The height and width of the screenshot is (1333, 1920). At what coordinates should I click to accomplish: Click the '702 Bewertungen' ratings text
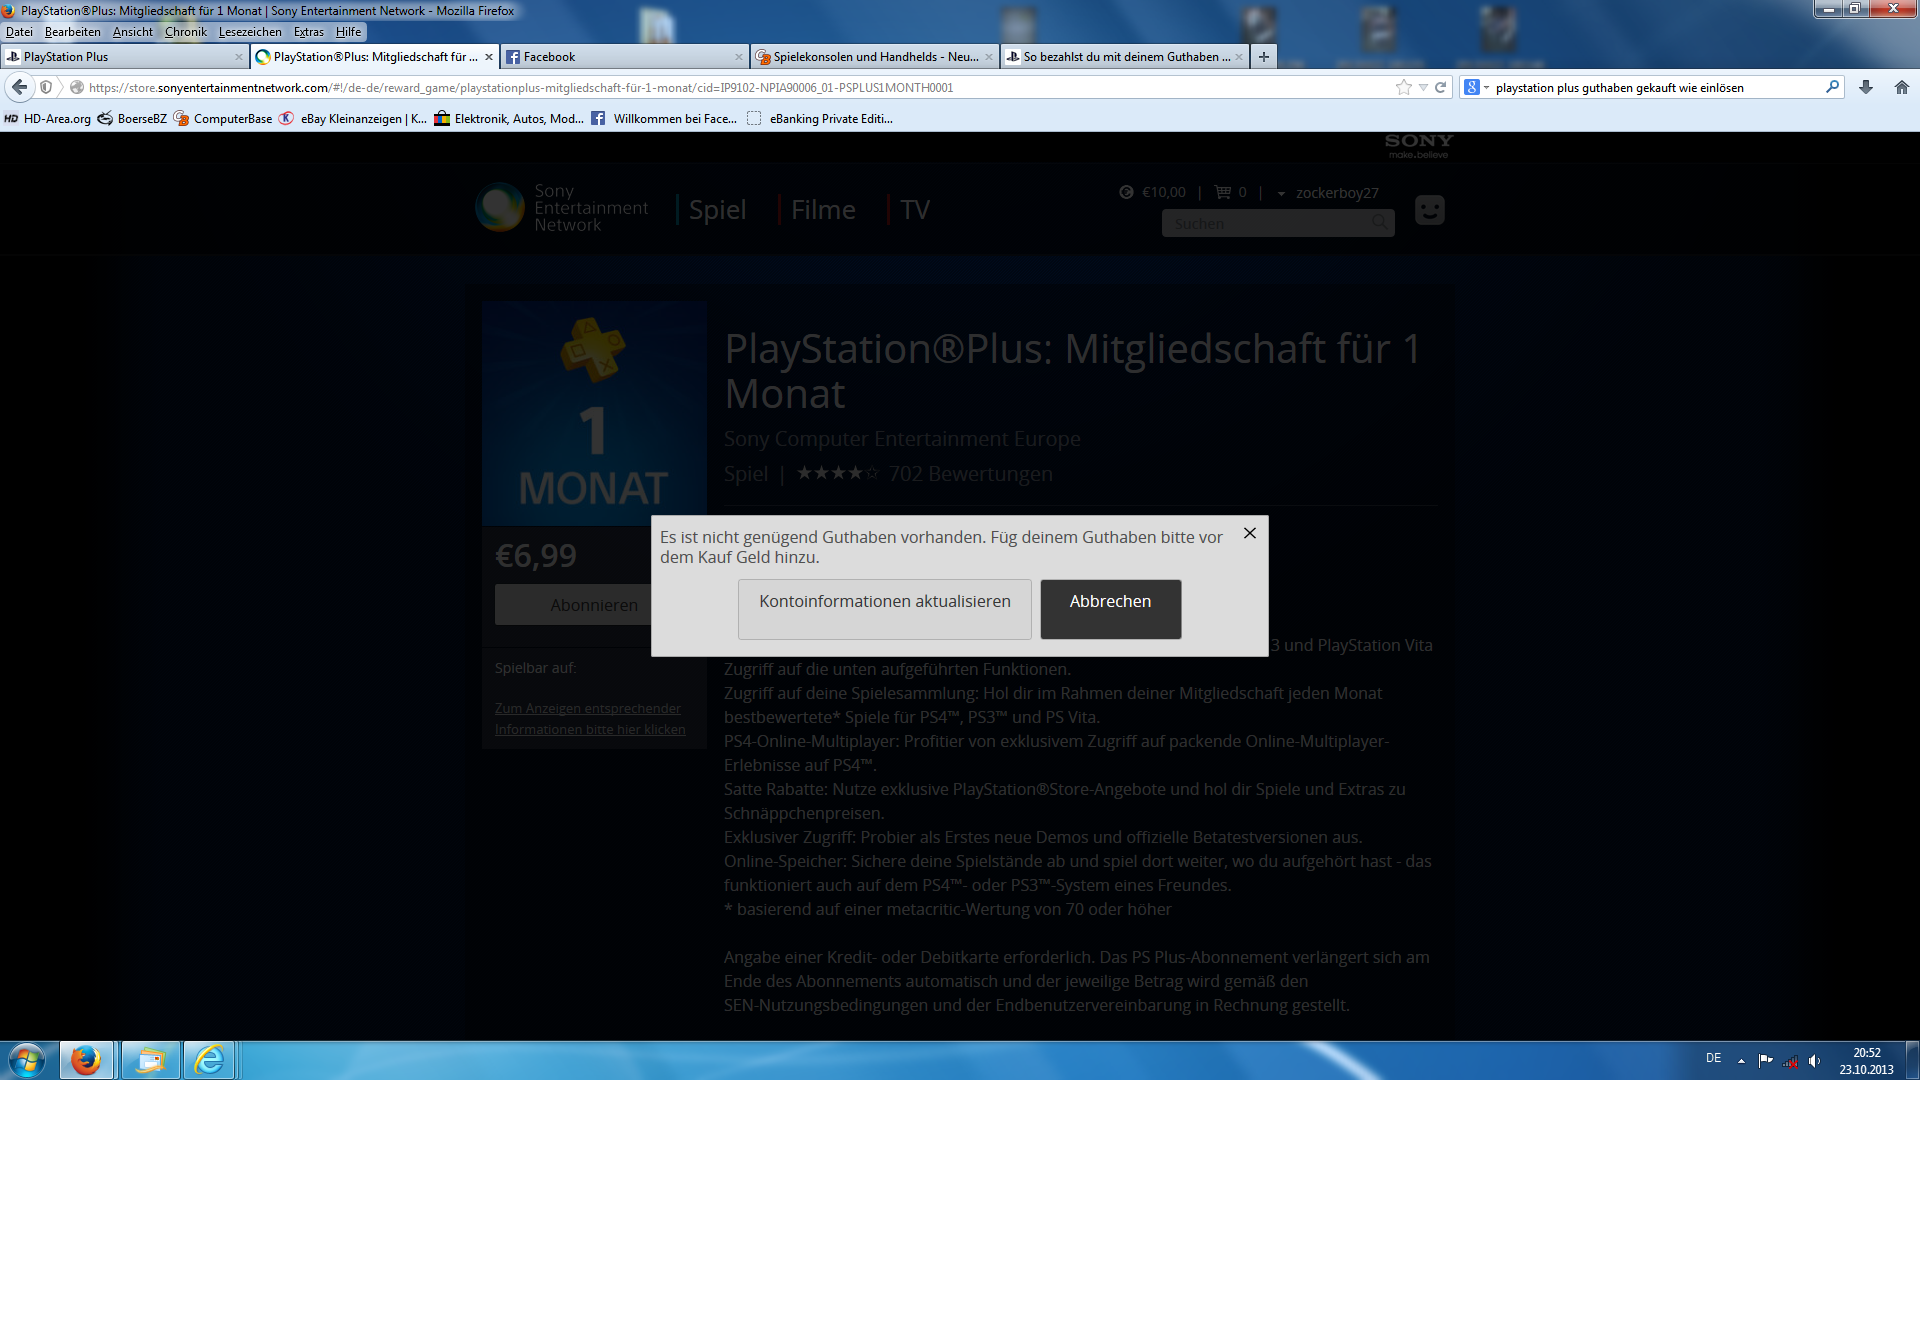click(x=970, y=474)
